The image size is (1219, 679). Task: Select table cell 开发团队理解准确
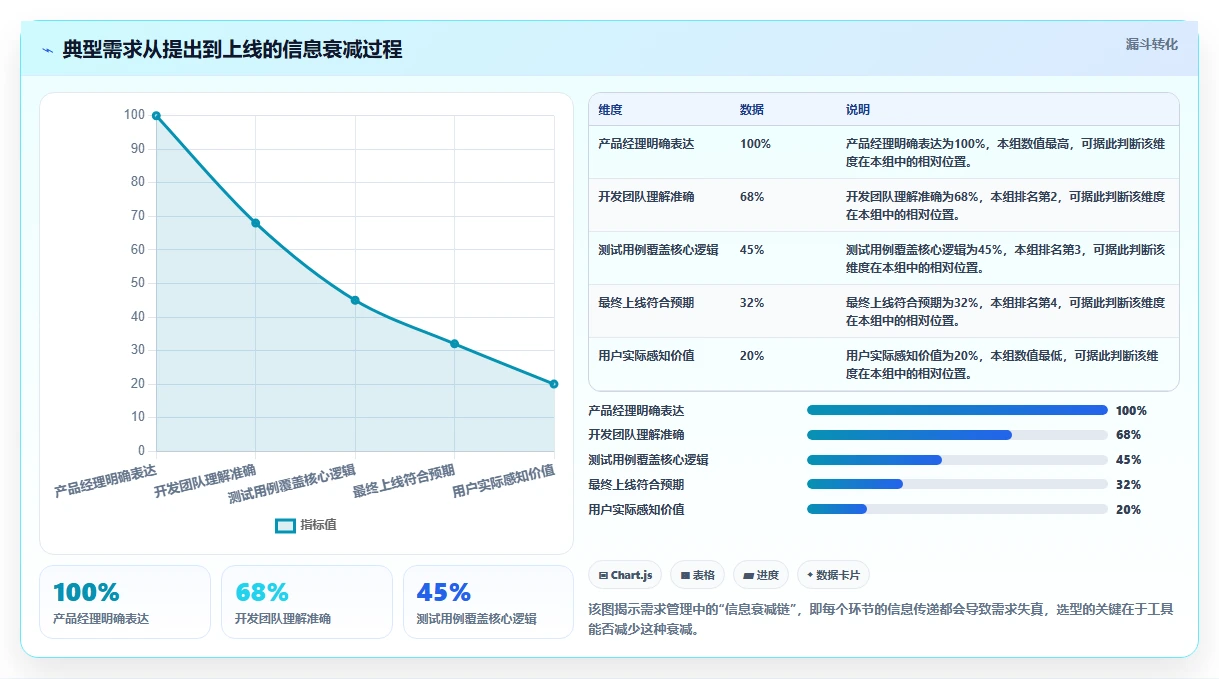[x=646, y=197]
